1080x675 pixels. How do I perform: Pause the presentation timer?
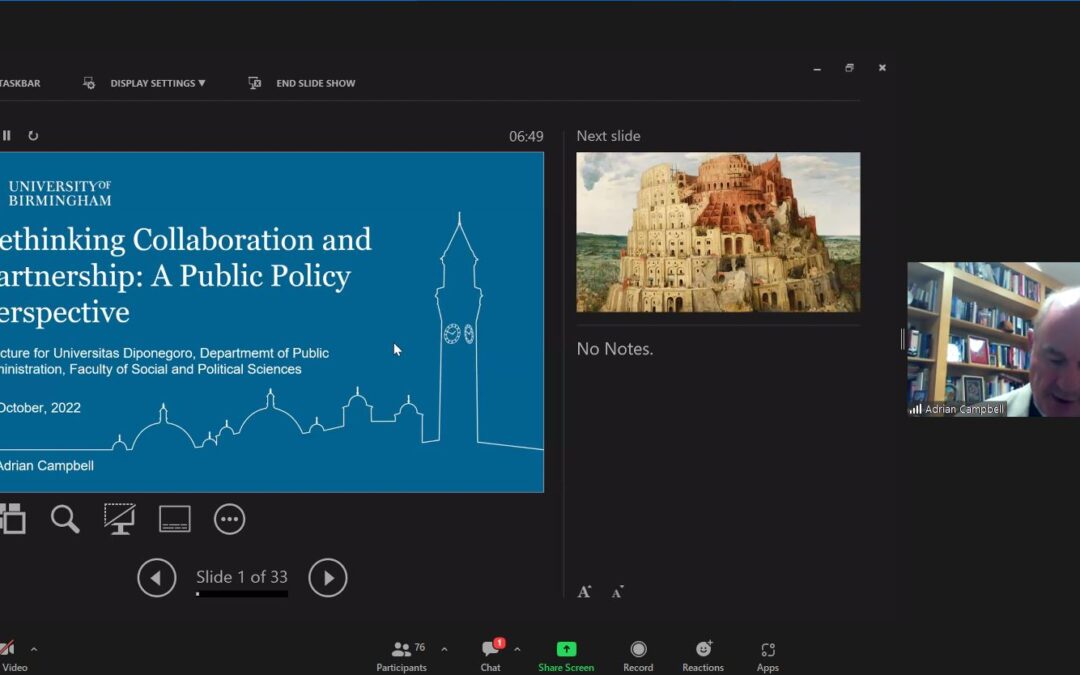point(6,136)
